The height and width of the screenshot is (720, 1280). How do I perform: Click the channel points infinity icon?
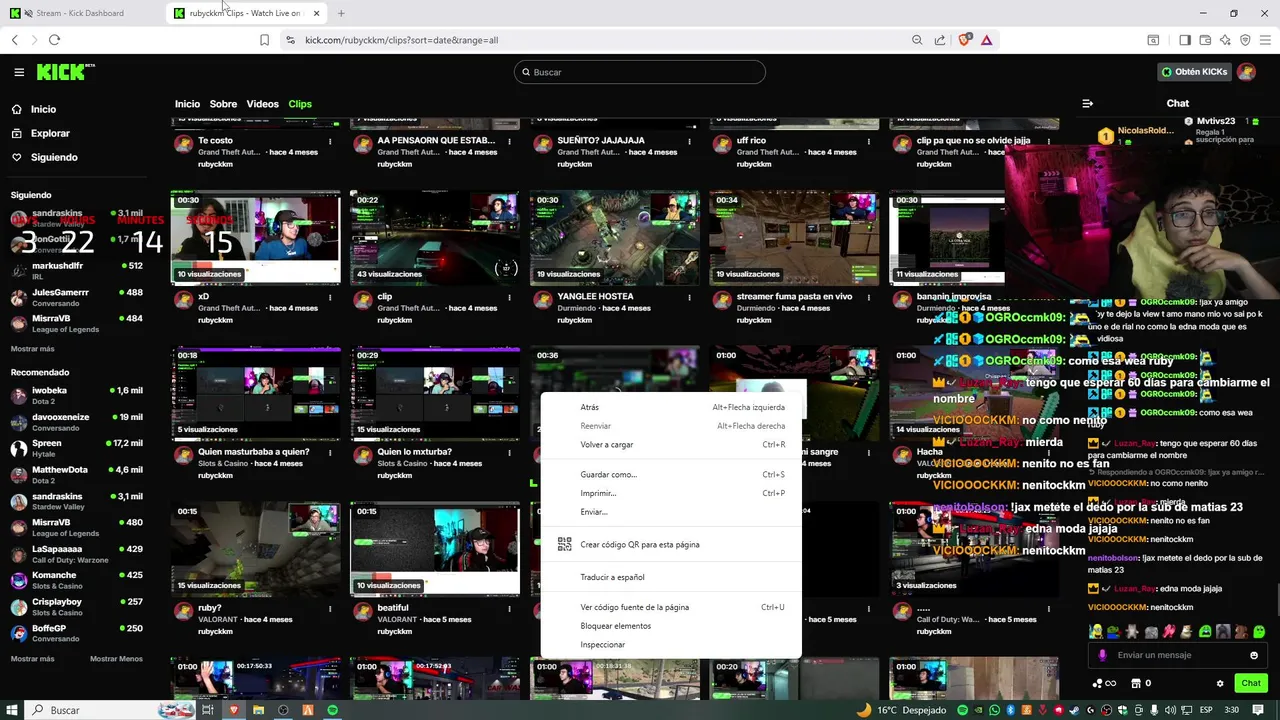point(1104,684)
